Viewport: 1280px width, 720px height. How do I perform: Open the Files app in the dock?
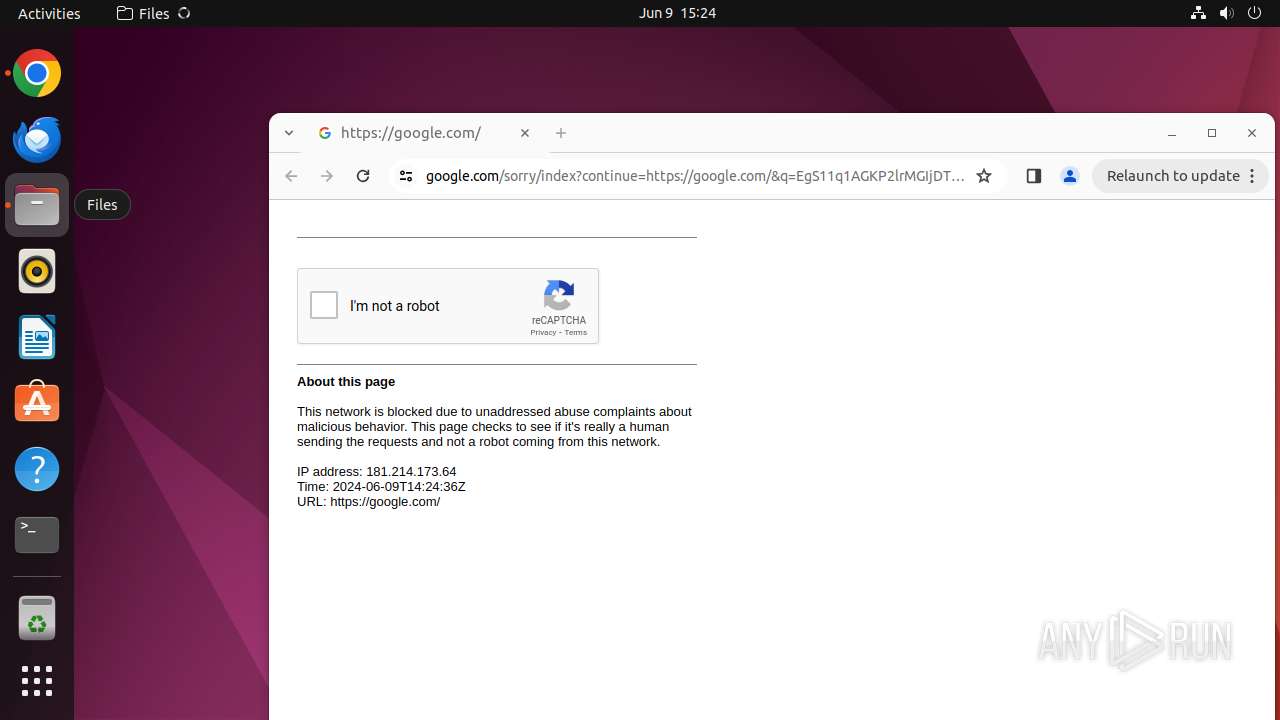(x=37, y=205)
